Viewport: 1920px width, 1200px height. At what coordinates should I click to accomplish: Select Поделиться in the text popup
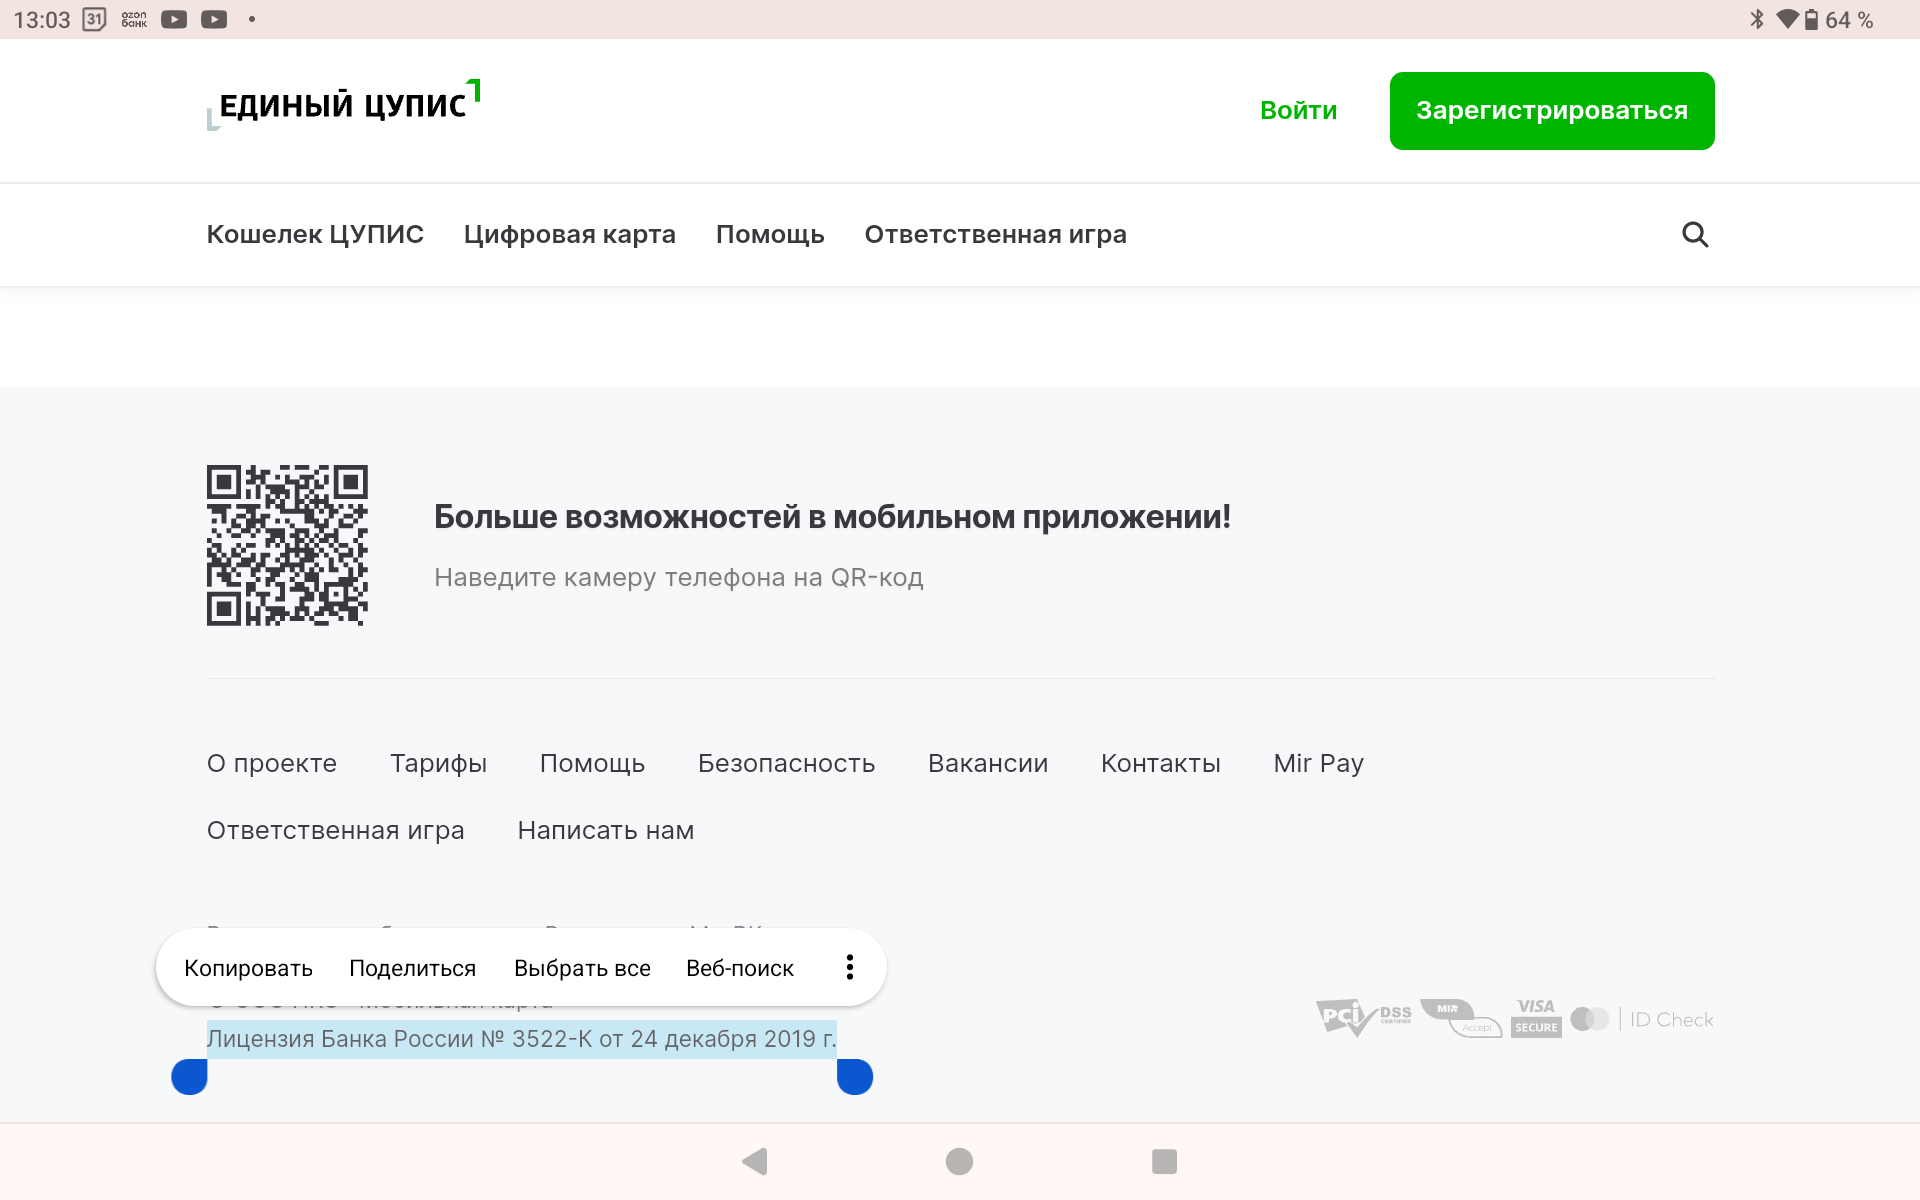[412, 968]
